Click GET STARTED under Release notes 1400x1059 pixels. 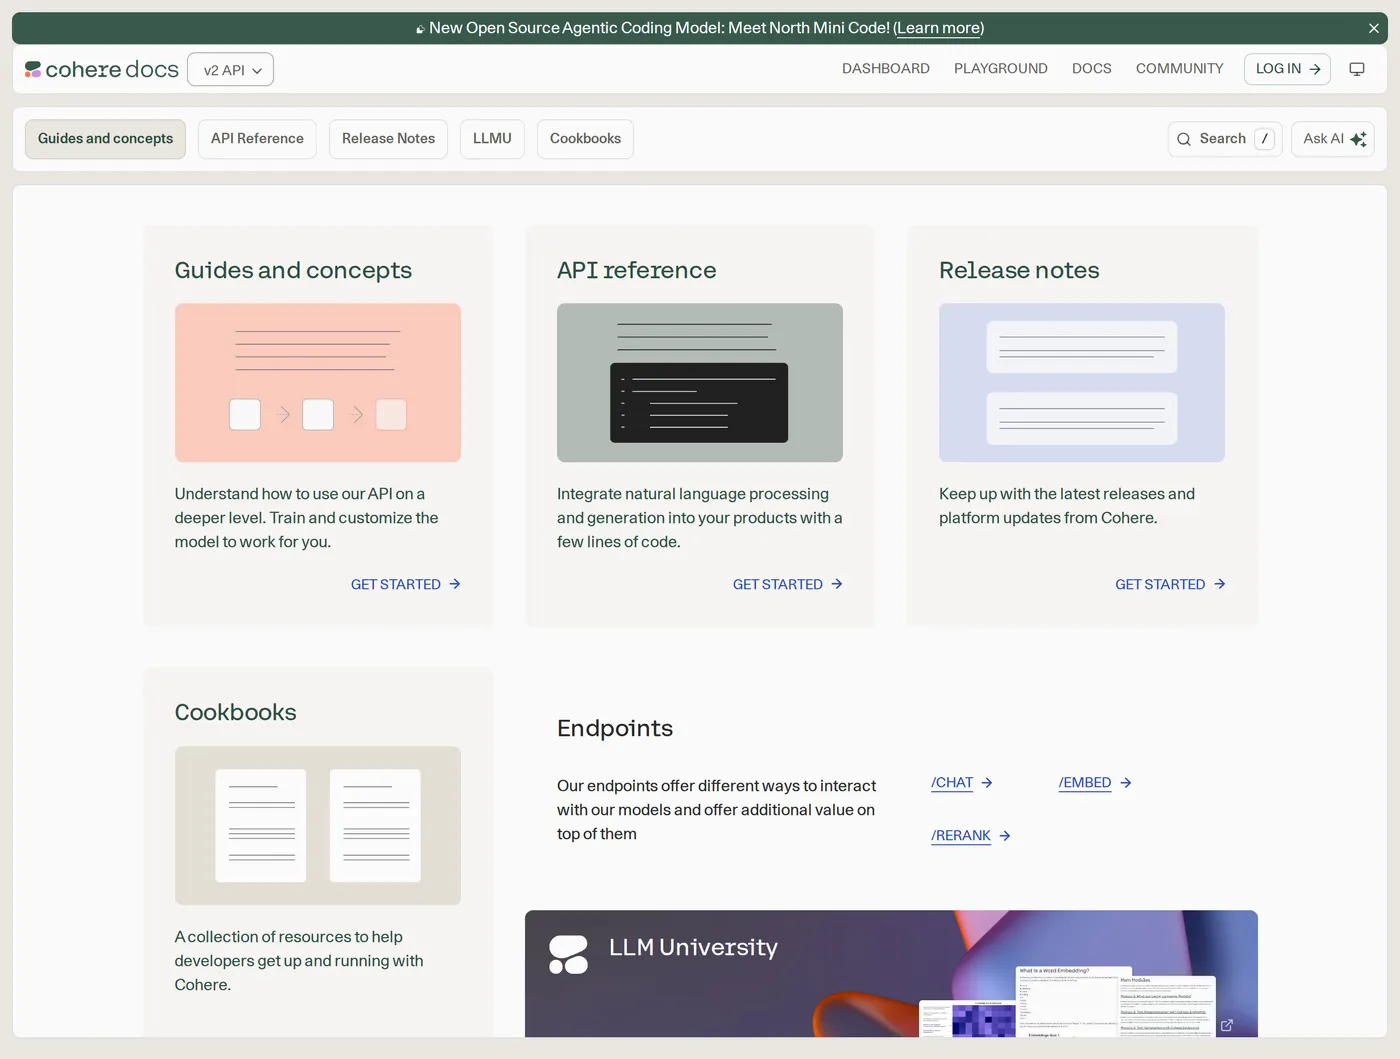pos(1170,584)
